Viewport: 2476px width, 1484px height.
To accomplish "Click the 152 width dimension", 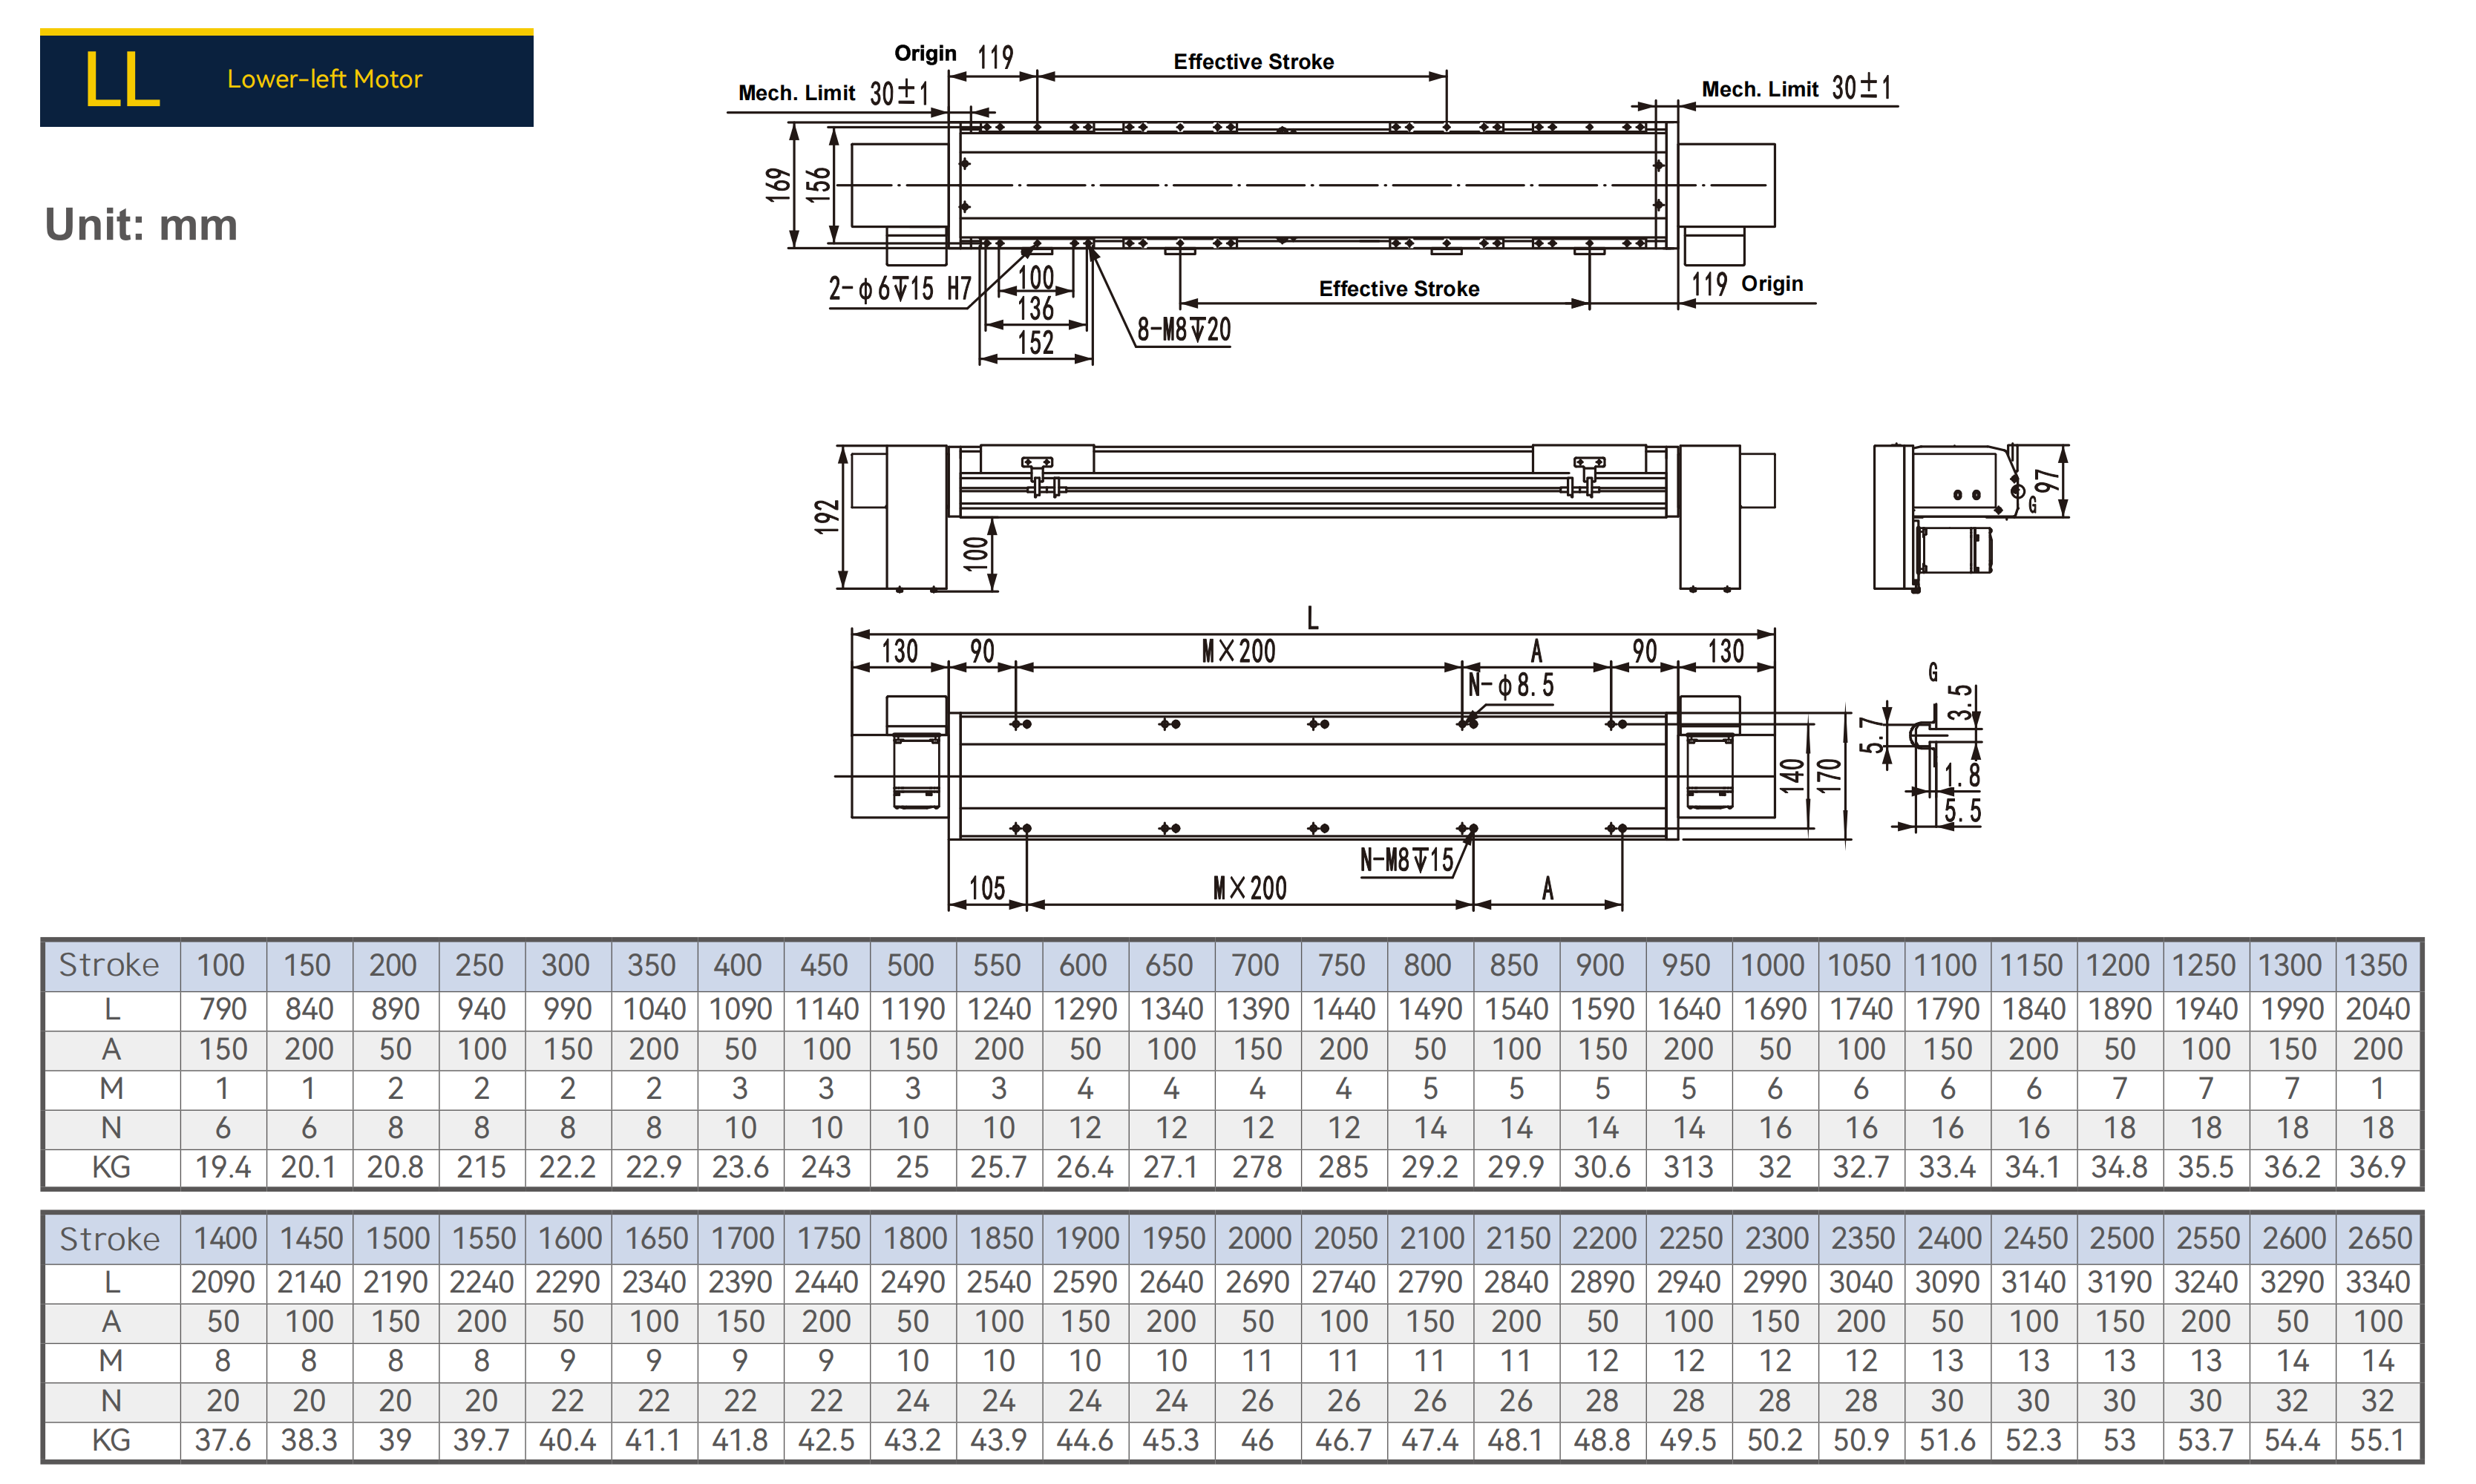I will [x=1035, y=343].
